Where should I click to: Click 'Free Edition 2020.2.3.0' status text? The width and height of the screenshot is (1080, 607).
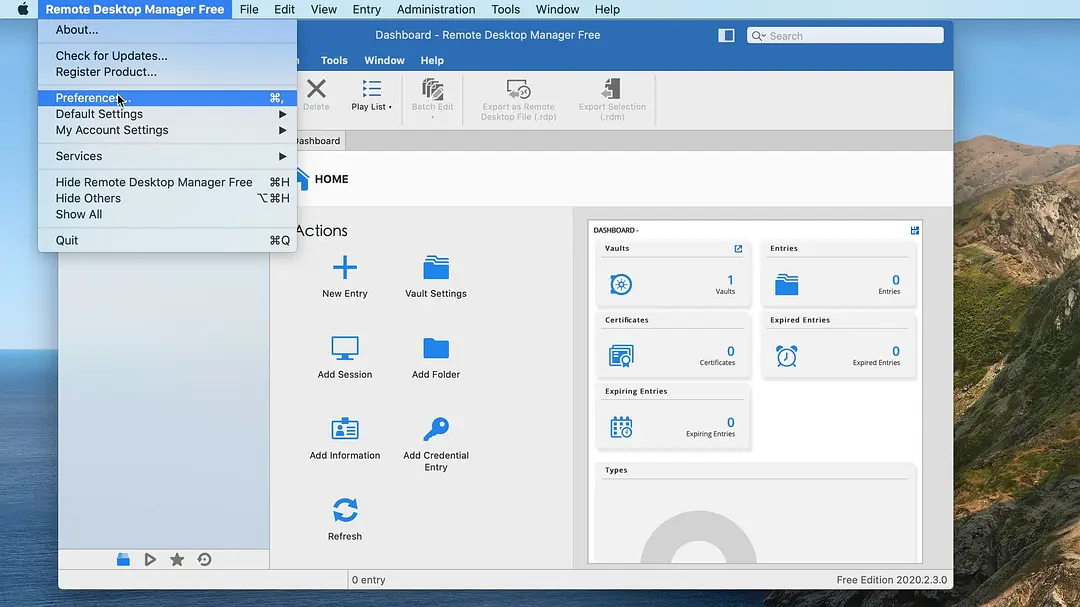click(891, 579)
